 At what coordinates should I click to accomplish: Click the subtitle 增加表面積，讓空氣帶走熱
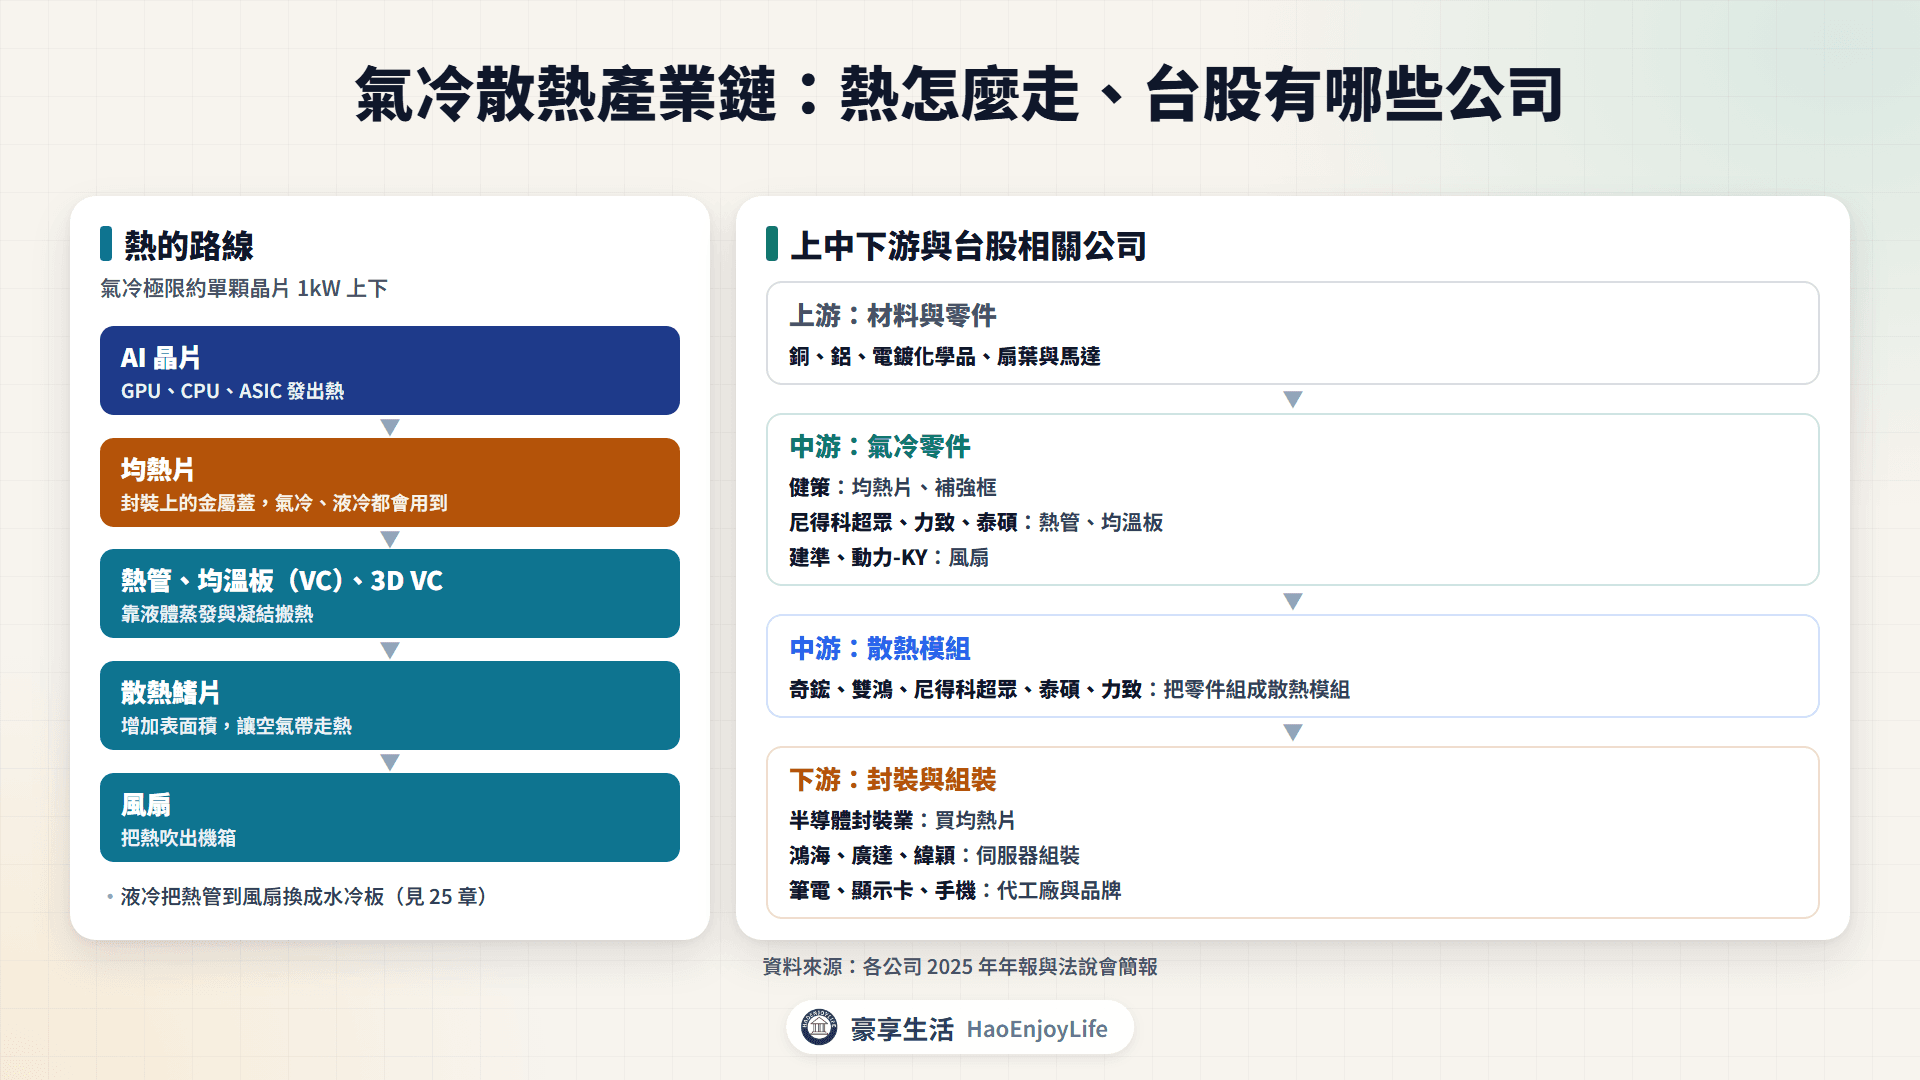click(236, 726)
